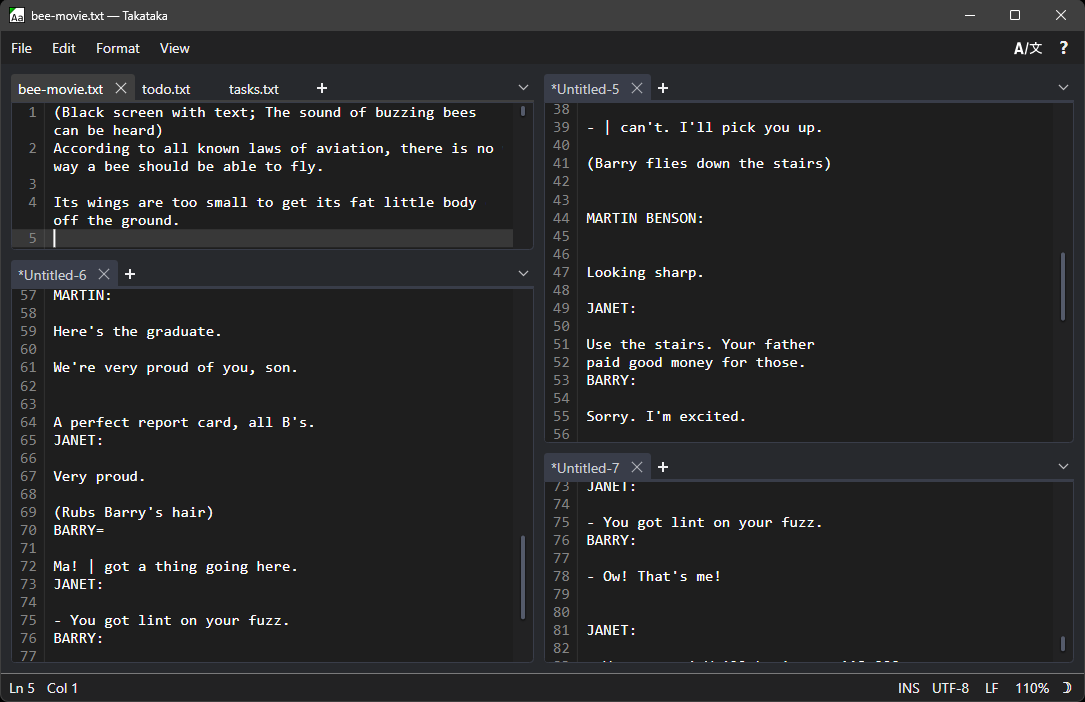Close the *Untitled-5 tab
Screen dimensions: 1085x702
[637, 89]
